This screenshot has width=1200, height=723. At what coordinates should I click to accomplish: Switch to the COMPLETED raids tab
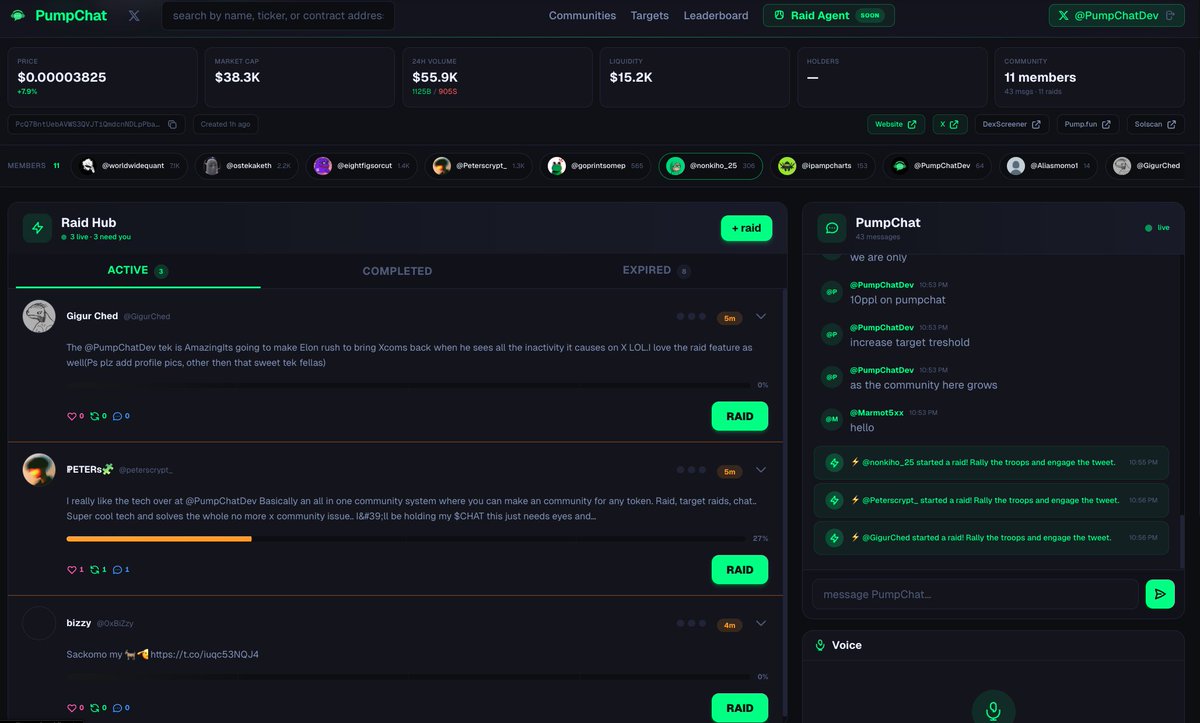(397, 271)
